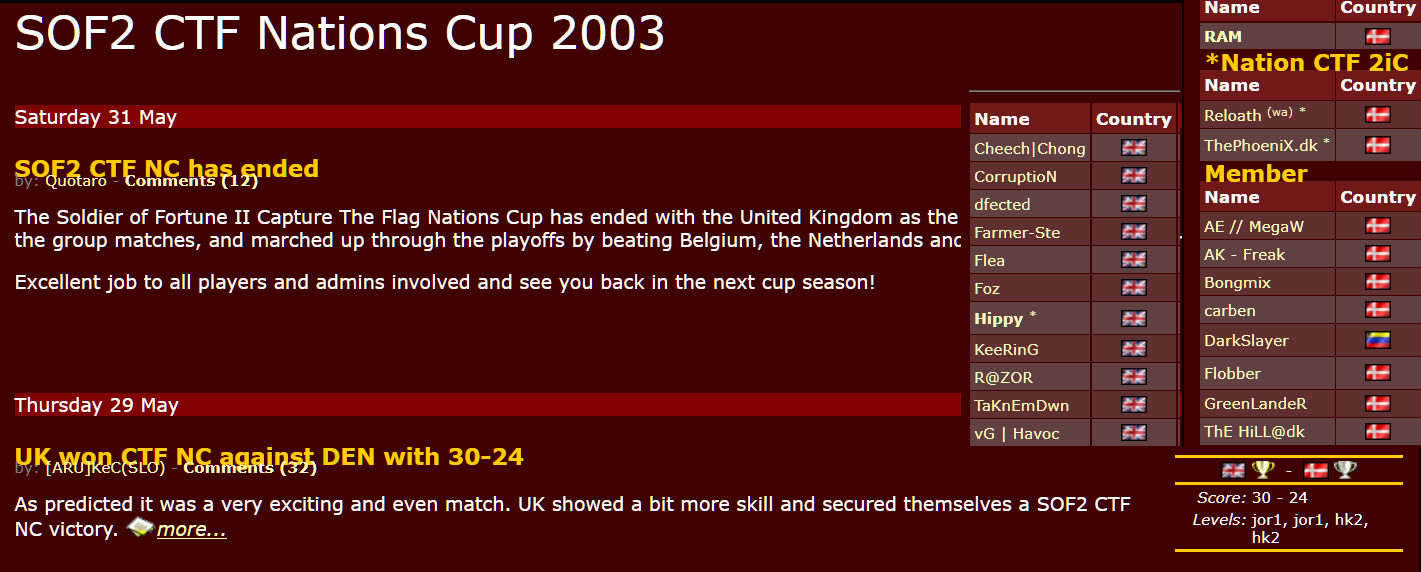1421x572 pixels.
Task: Click the UK flag in the match score box
Action: point(1234,470)
